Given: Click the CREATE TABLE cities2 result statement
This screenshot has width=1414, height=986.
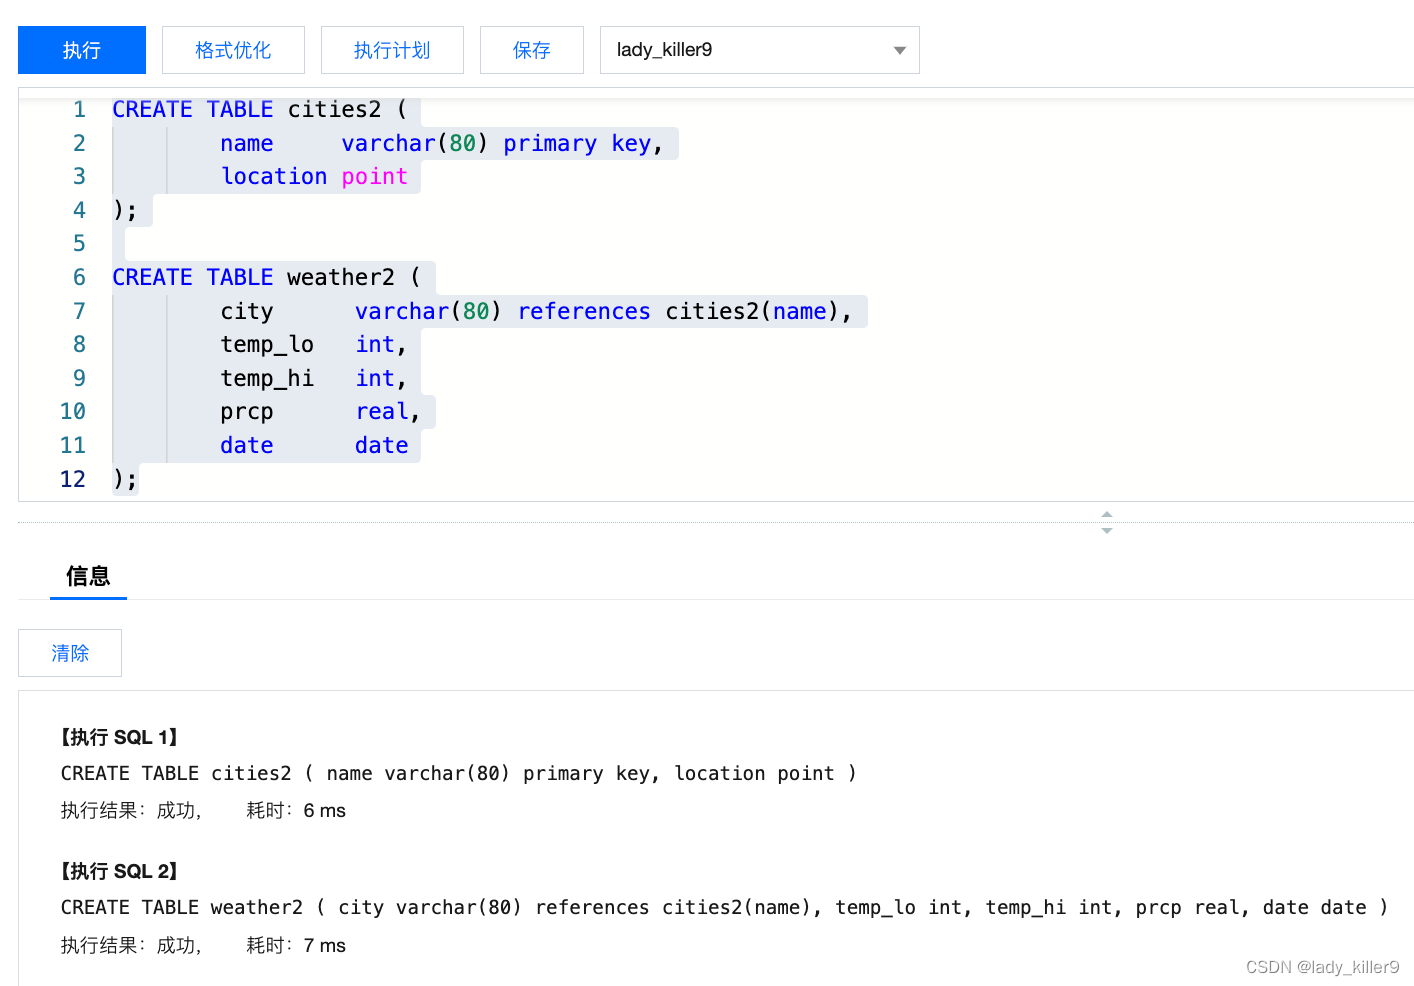Looking at the screenshot, I should point(458,774).
